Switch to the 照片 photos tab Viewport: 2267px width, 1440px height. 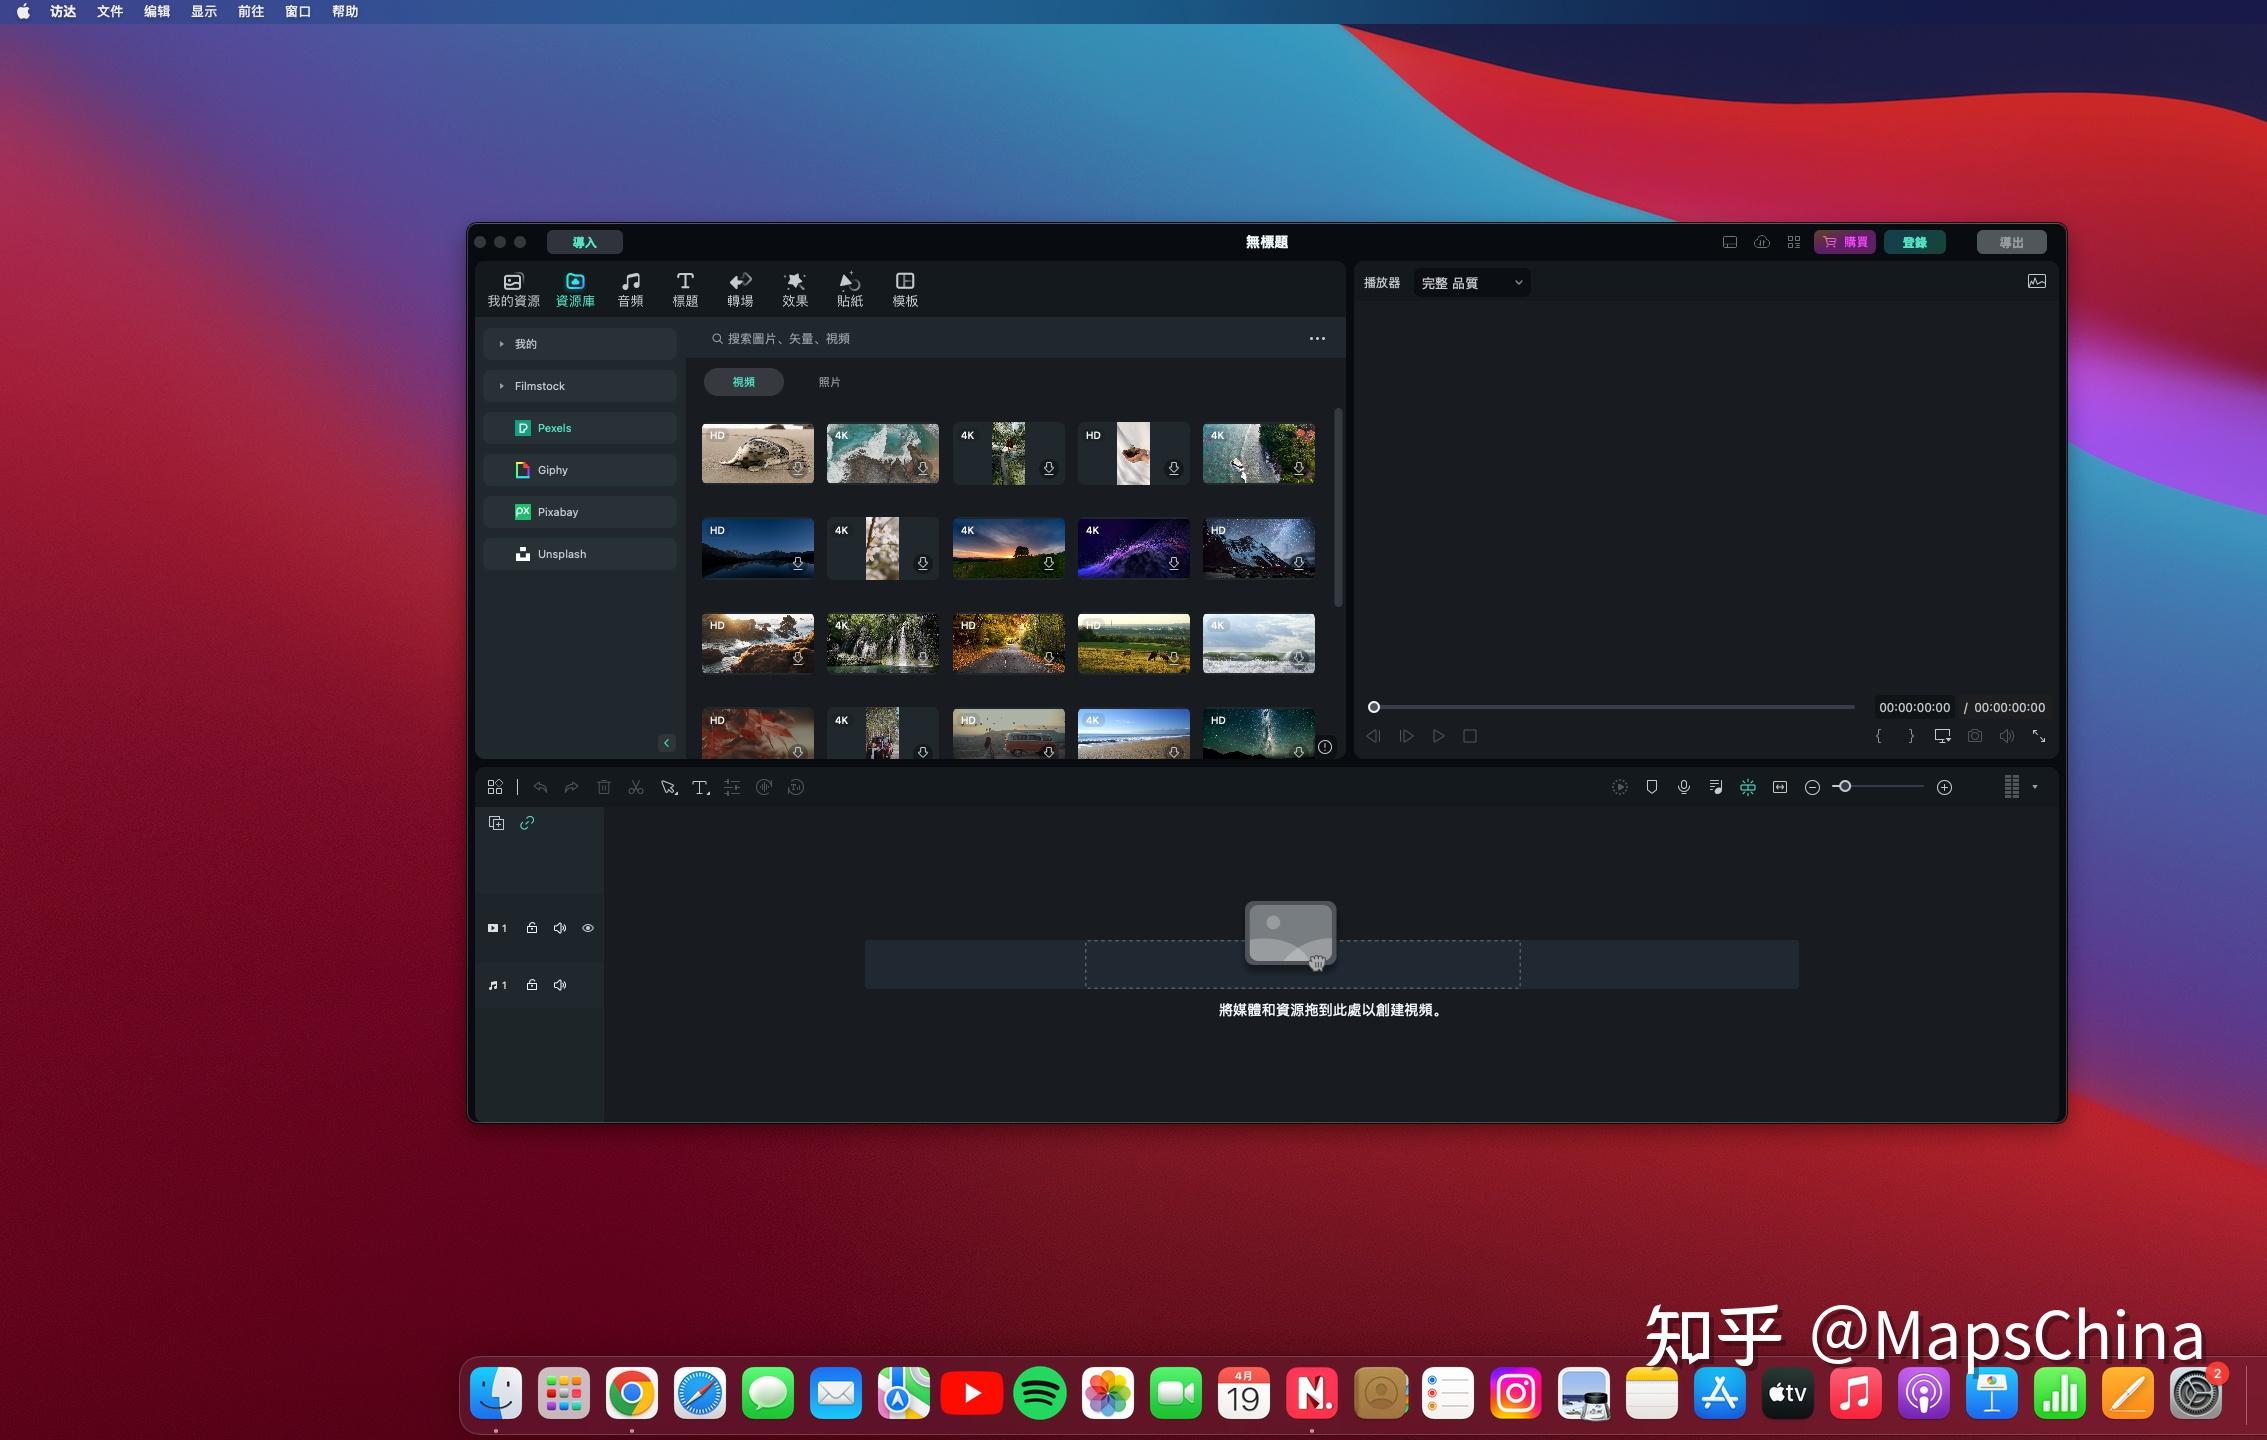click(829, 382)
